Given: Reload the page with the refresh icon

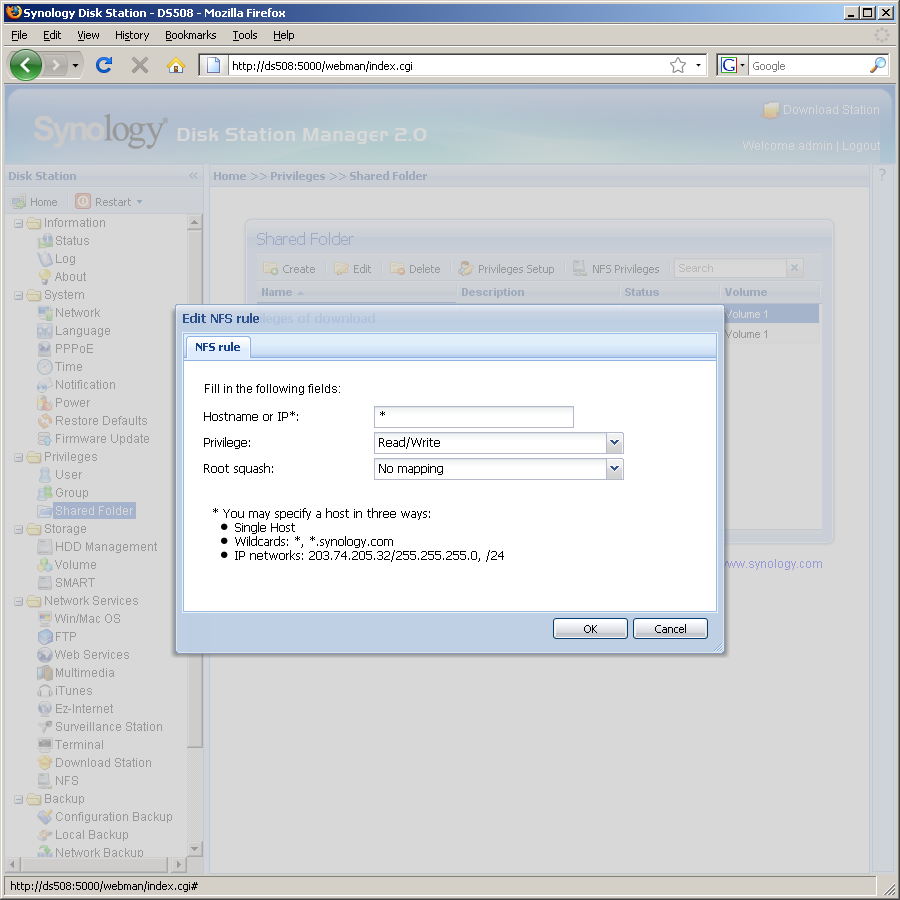Looking at the screenshot, I should point(103,65).
